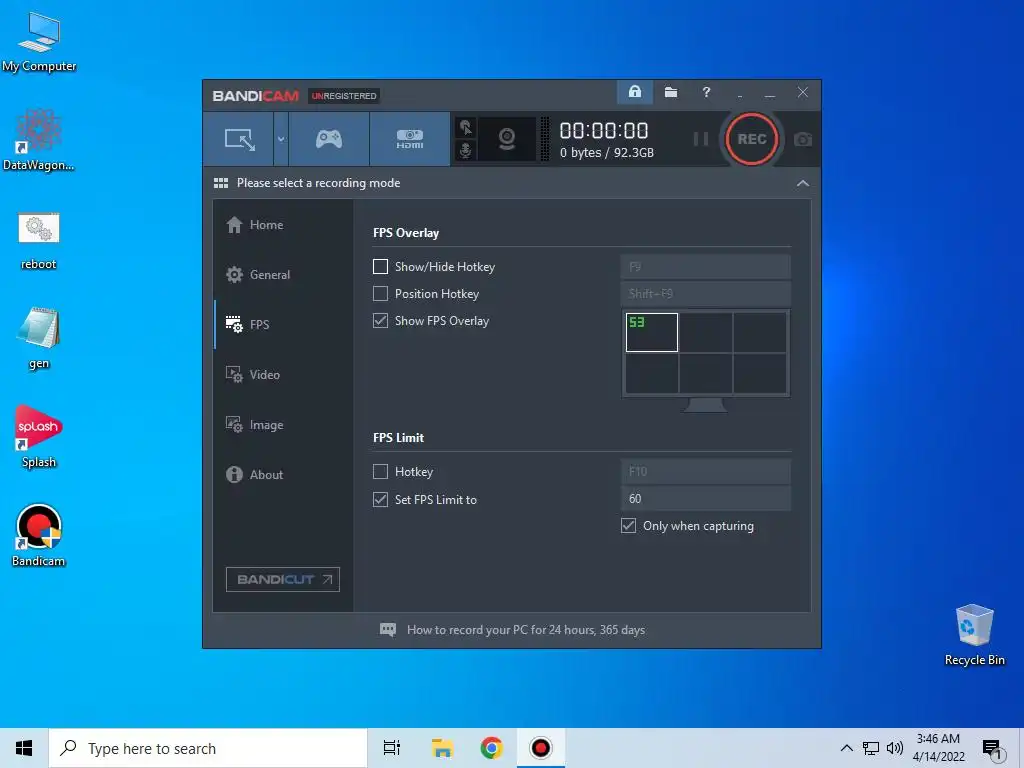Toggle the microphone icon

pos(466,150)
